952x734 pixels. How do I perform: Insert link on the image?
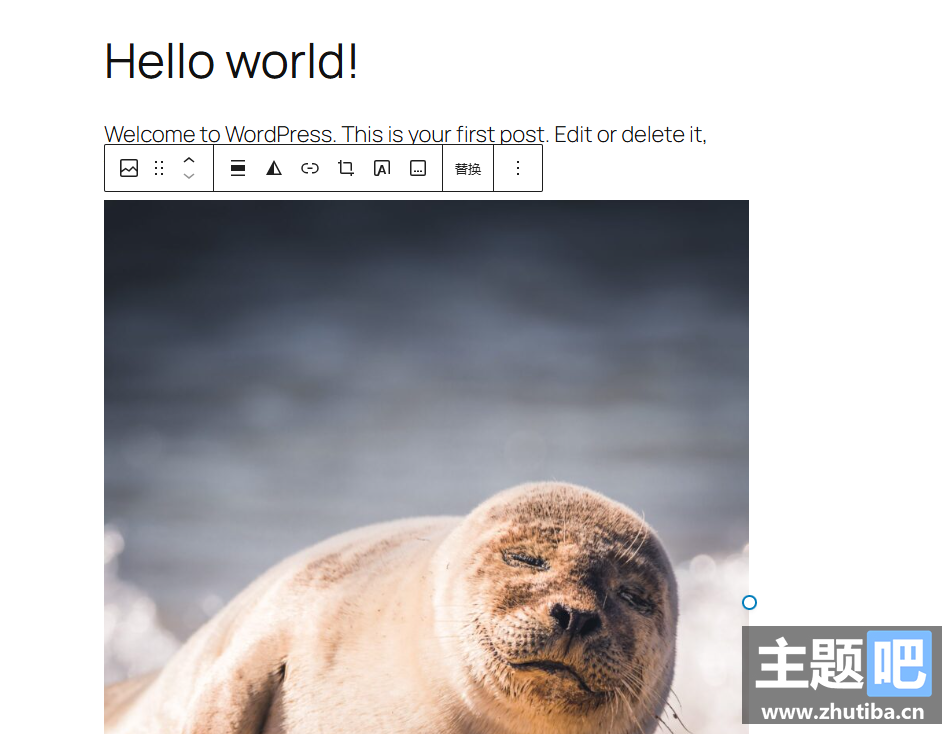(310, 168)
